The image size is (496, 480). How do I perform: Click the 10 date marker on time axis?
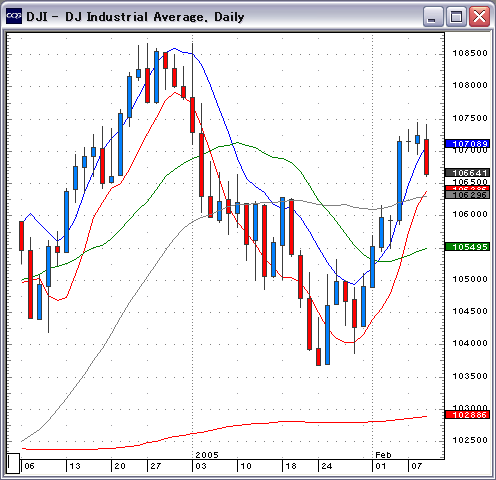(x=246, y=466)
